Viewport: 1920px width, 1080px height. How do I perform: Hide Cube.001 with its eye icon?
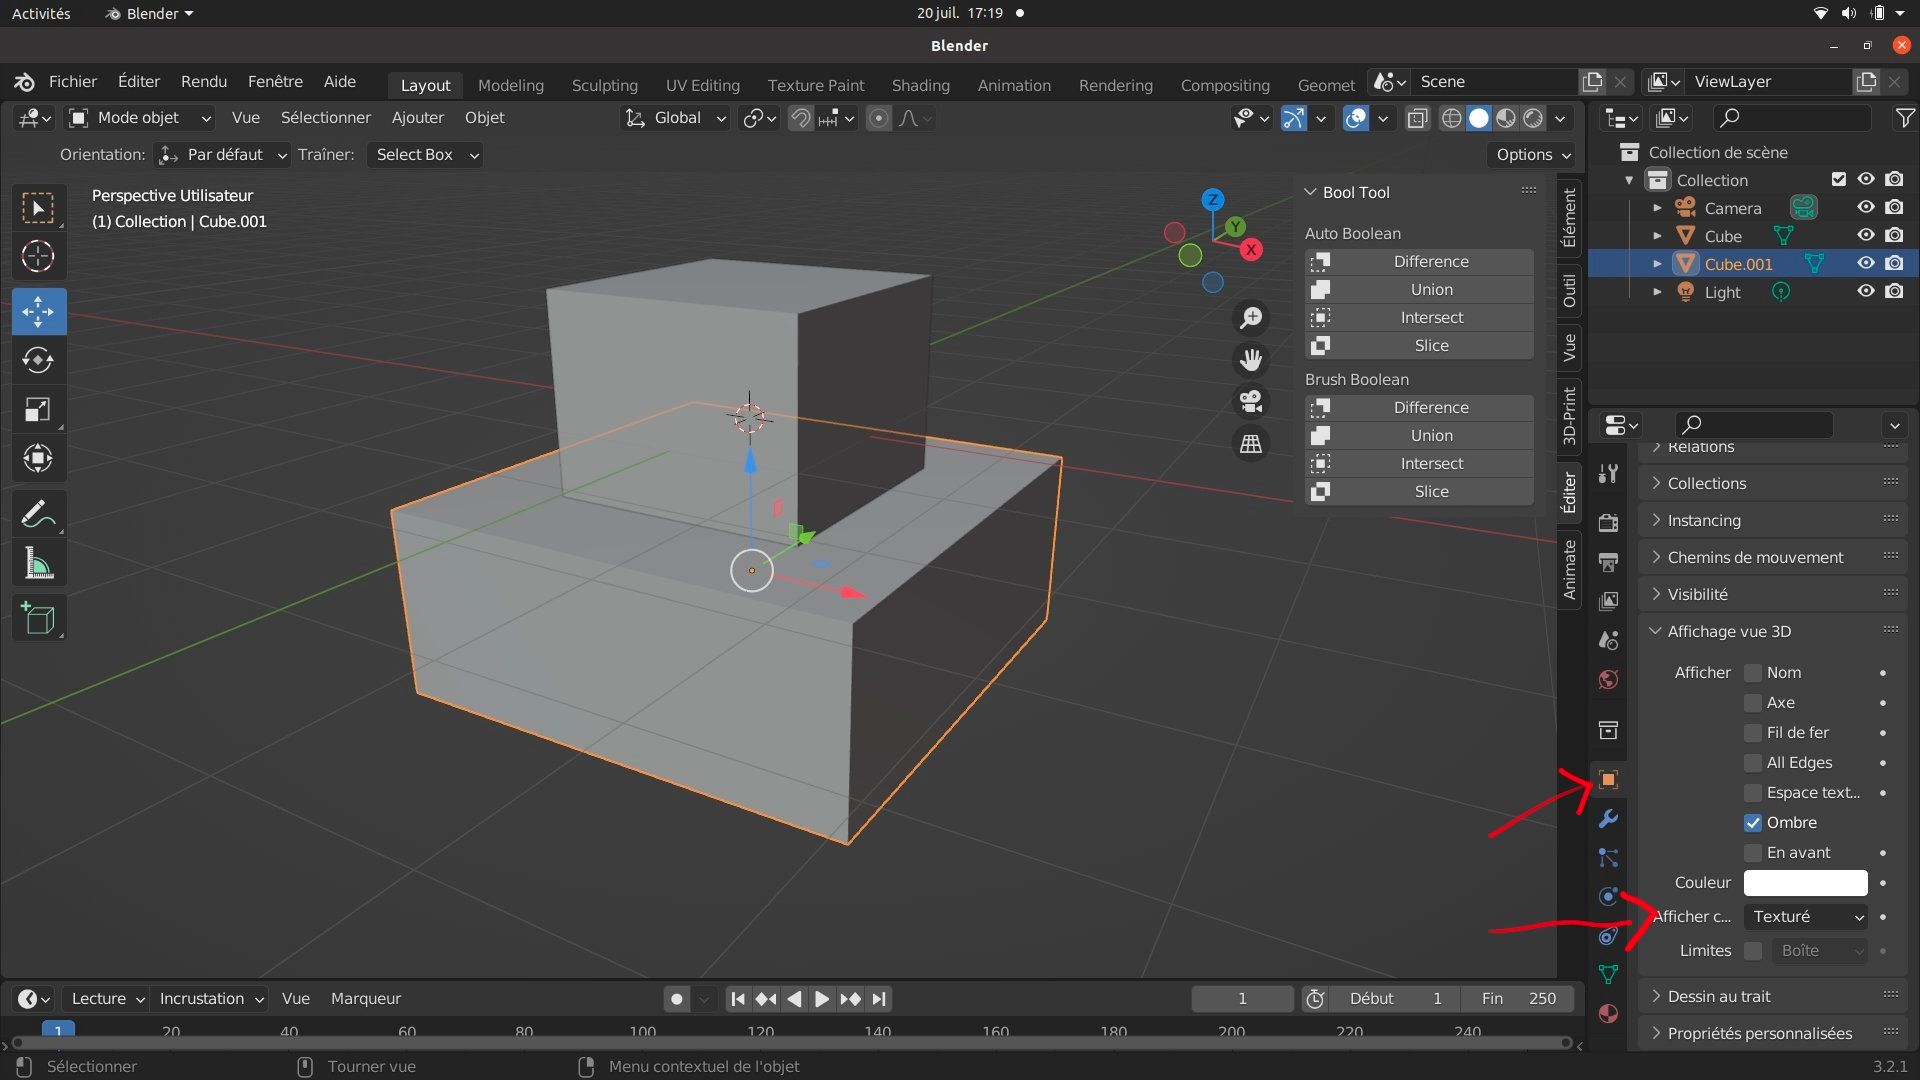pos(1866,264)
